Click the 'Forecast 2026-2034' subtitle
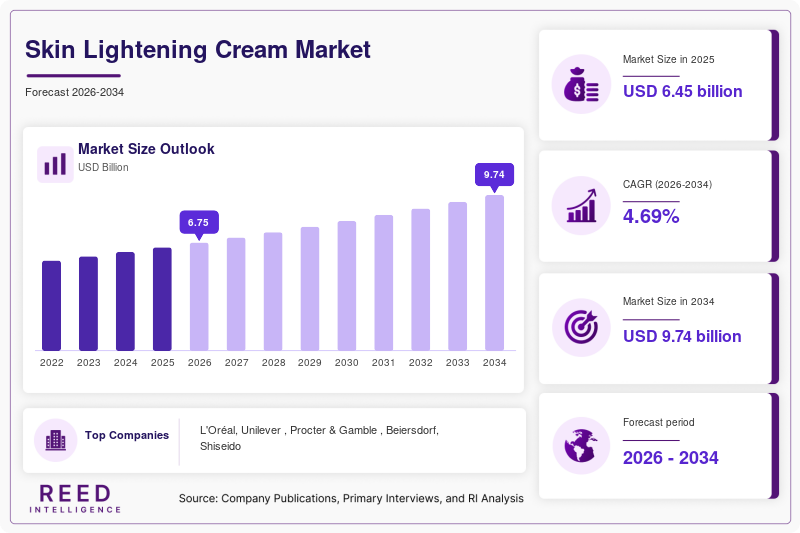The image size is (800, 533). 74,92
